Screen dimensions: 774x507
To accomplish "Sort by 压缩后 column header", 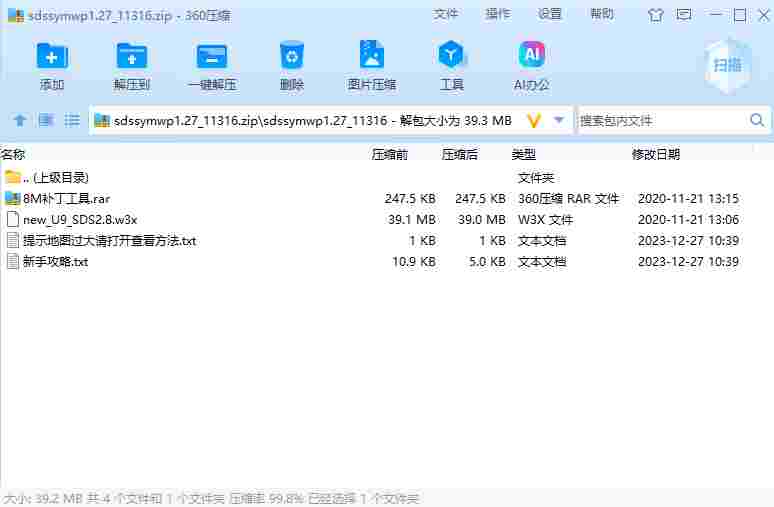I will click(460, 155).
